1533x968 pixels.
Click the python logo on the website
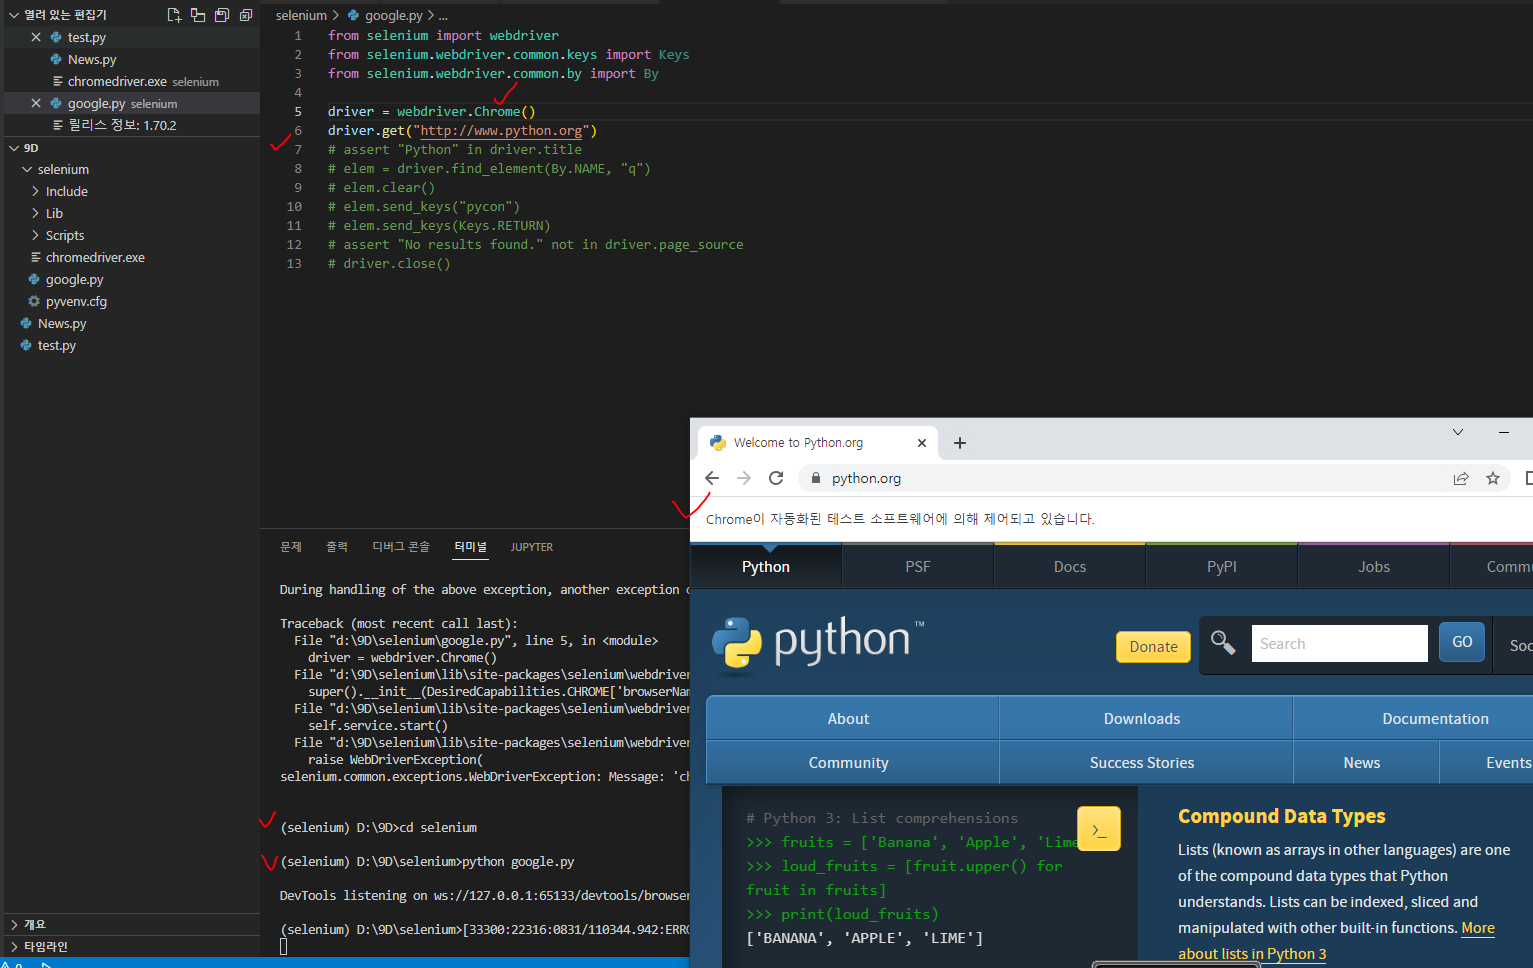point(818,643)
